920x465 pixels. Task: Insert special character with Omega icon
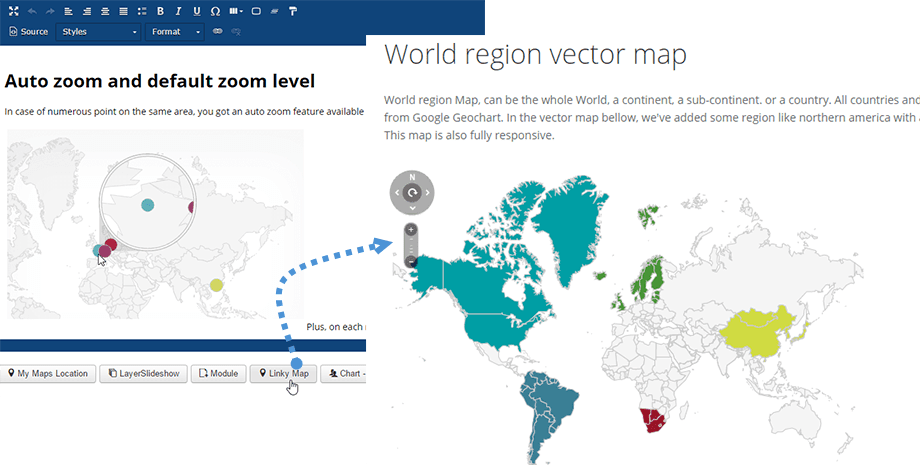(x=215, y=11)
